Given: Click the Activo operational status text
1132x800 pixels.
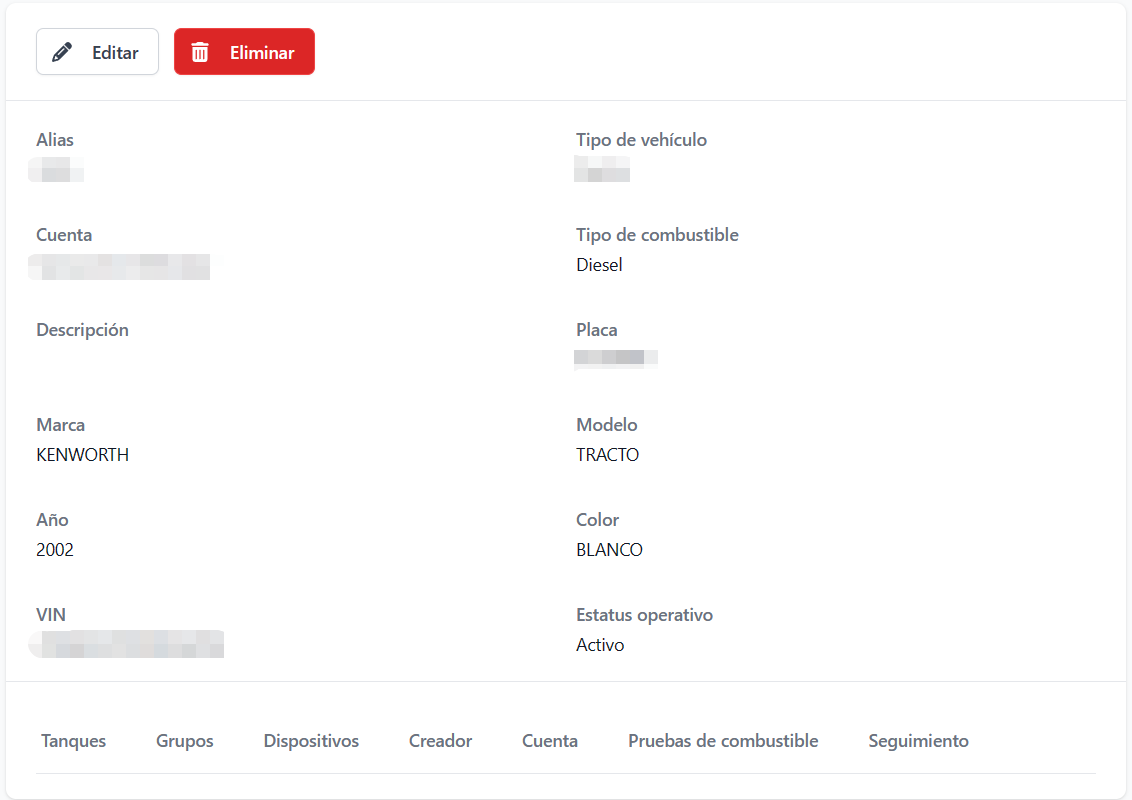Looking at the screenshot, I should pos(599,644).
